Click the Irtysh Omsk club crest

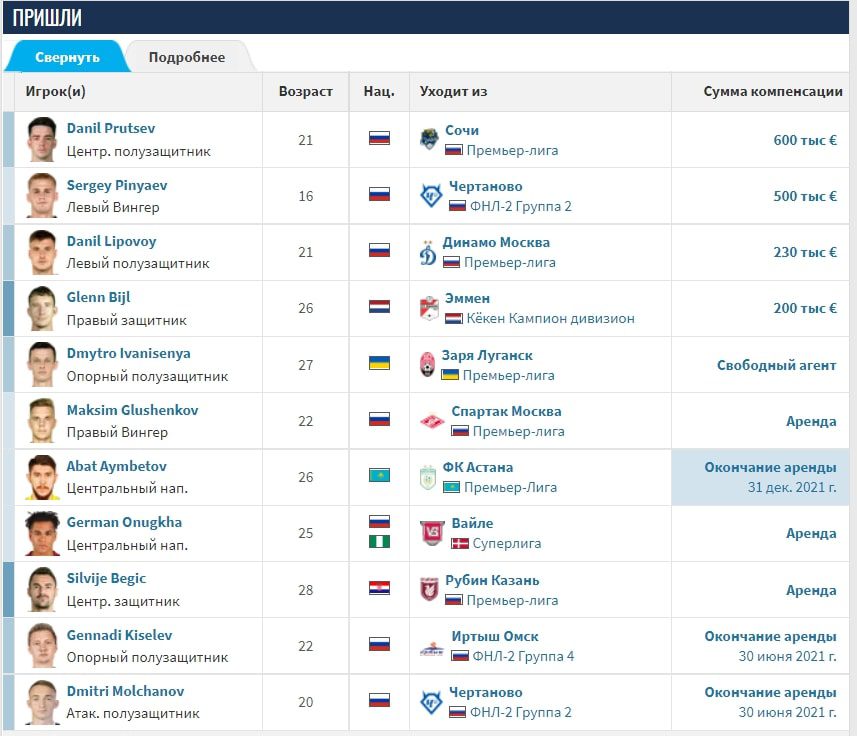(x=432, y=649)
